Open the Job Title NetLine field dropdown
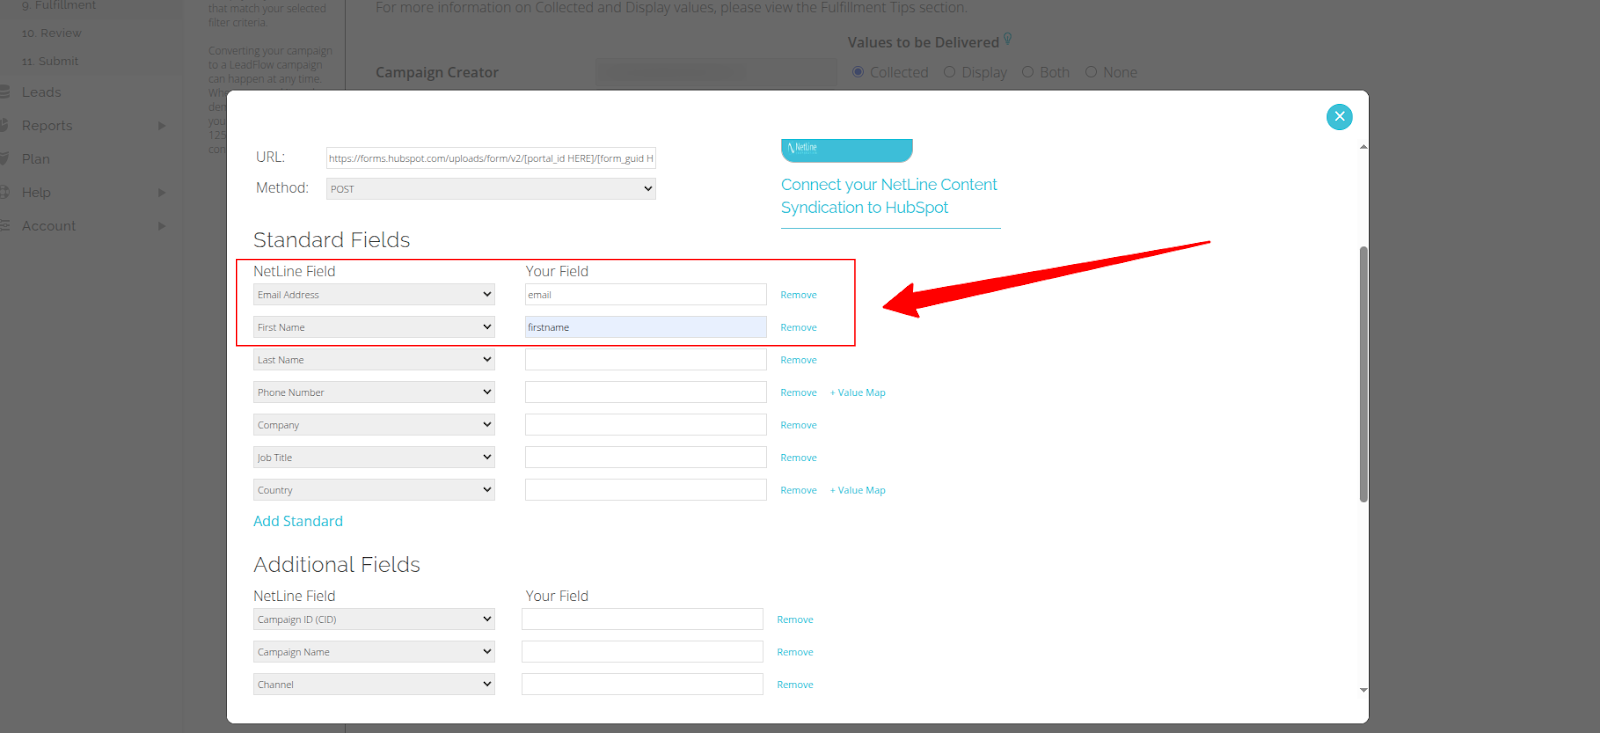1600x740 pixels. coord(374,457)
